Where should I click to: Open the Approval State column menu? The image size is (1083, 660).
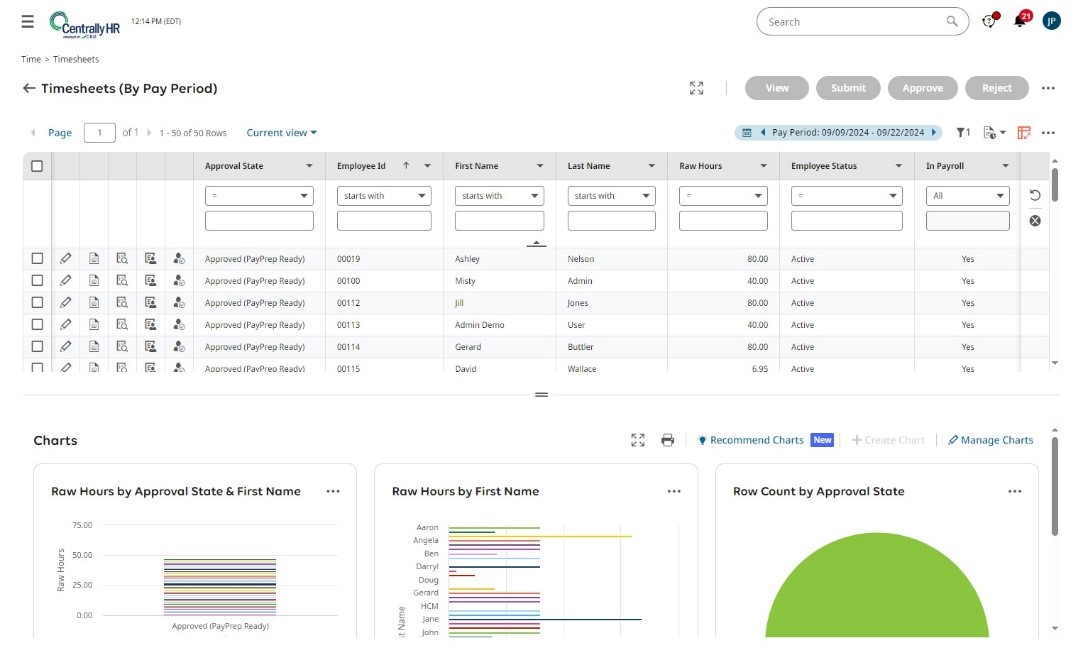(309, 166)
